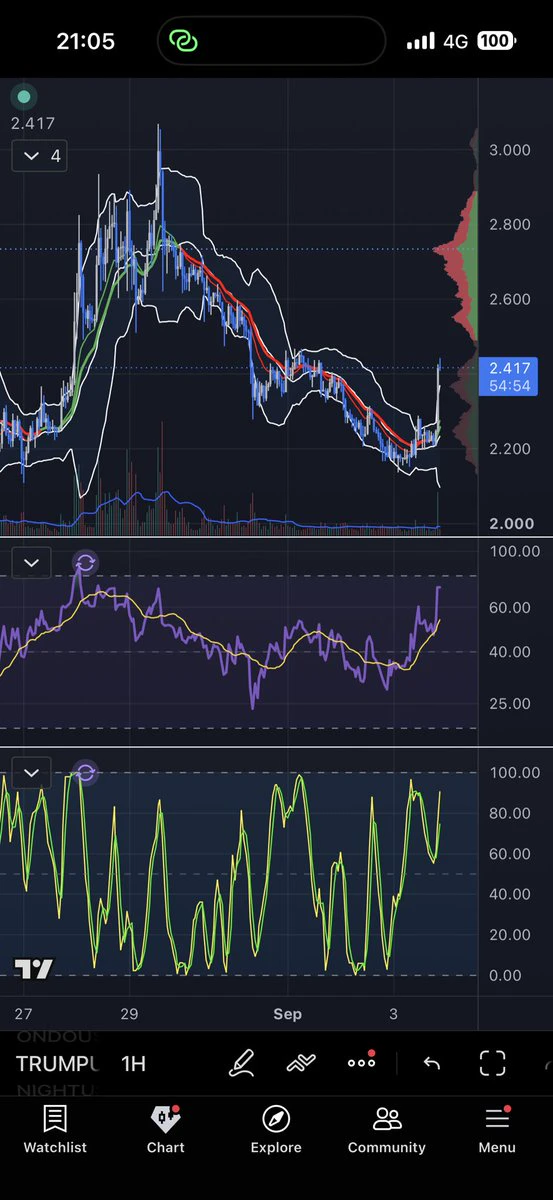Tap the TradingView logo on chart

[34, 968]
